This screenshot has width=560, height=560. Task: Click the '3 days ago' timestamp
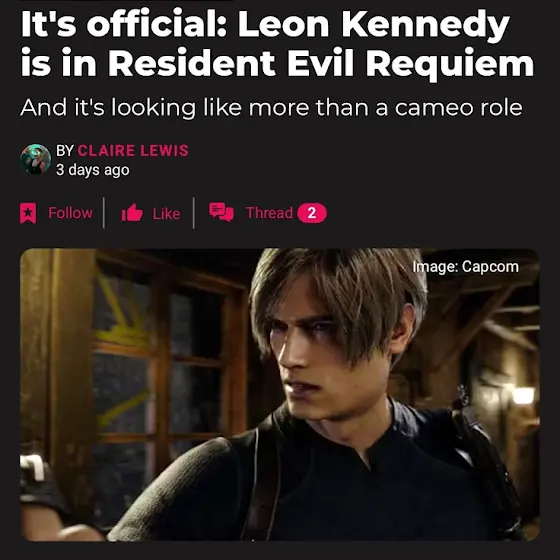tap(92, 170)
